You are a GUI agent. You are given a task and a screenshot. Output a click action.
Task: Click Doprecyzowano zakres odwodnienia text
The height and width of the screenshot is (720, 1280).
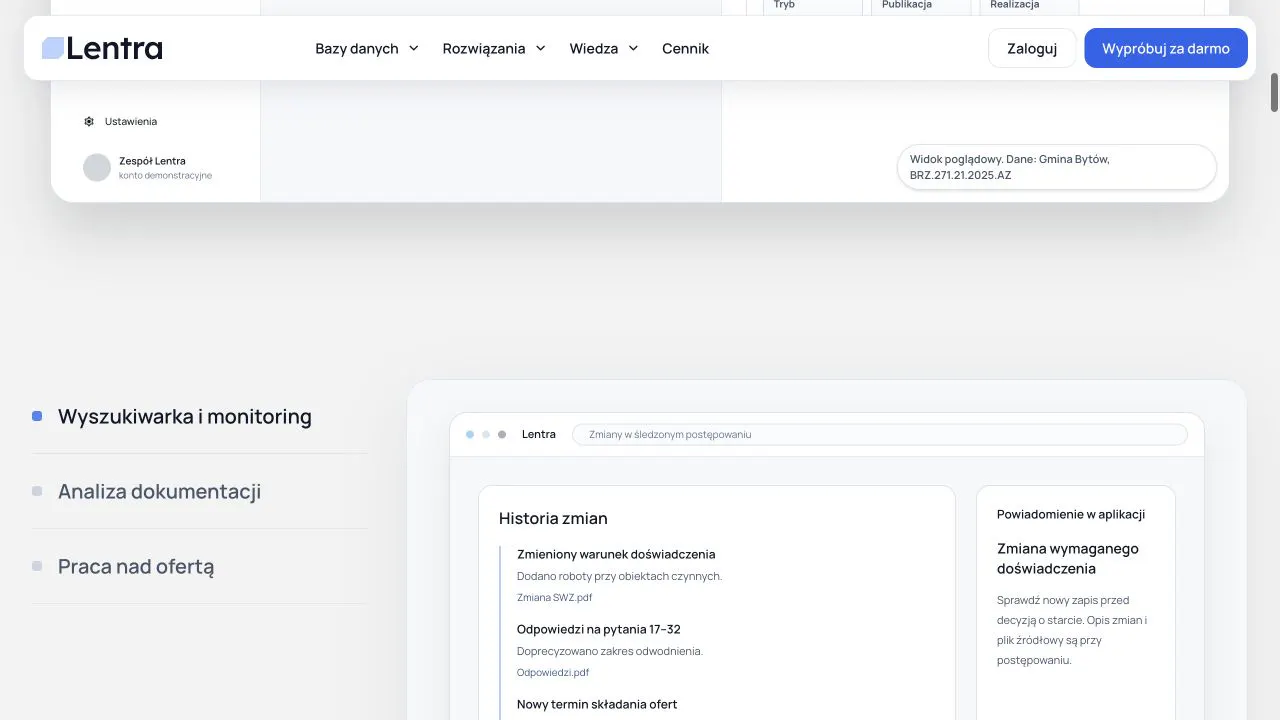pos(610,651)
